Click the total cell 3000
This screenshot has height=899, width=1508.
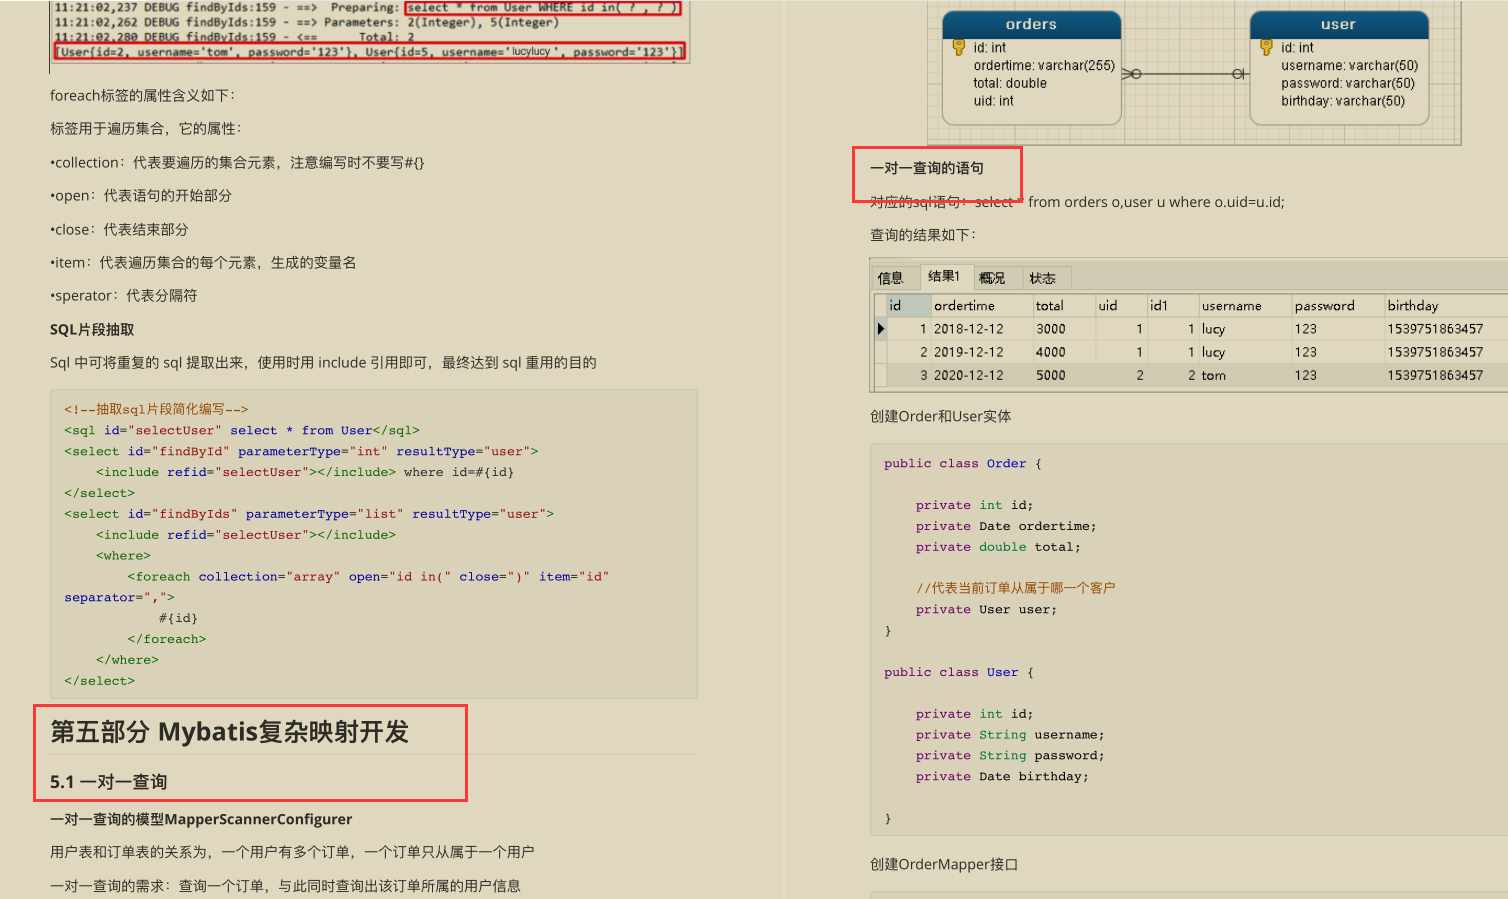point(1063,329)
